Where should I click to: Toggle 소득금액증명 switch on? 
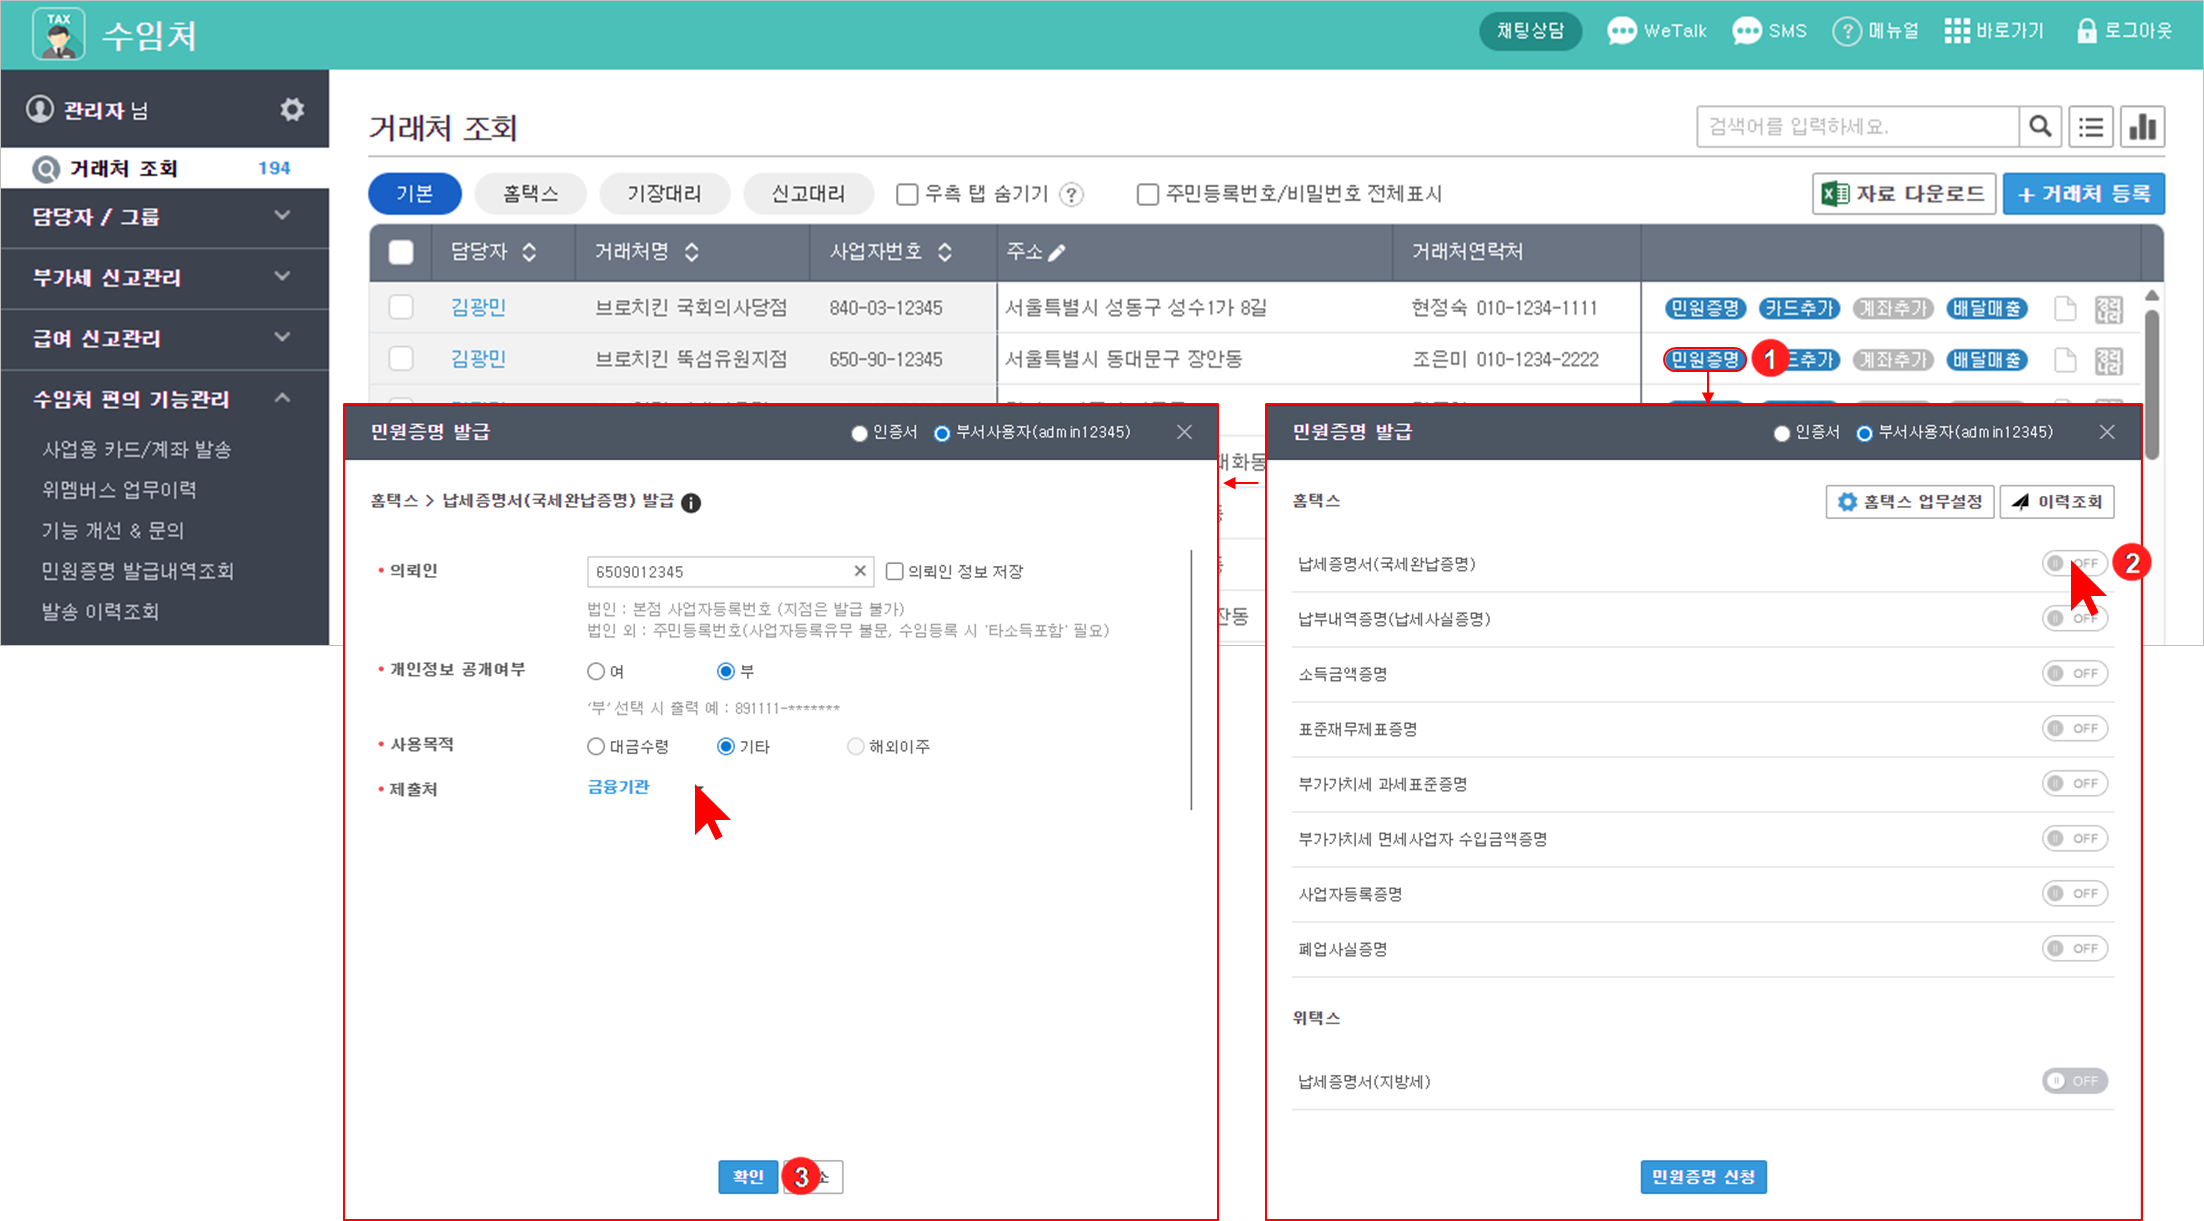tap(2074, 673)
